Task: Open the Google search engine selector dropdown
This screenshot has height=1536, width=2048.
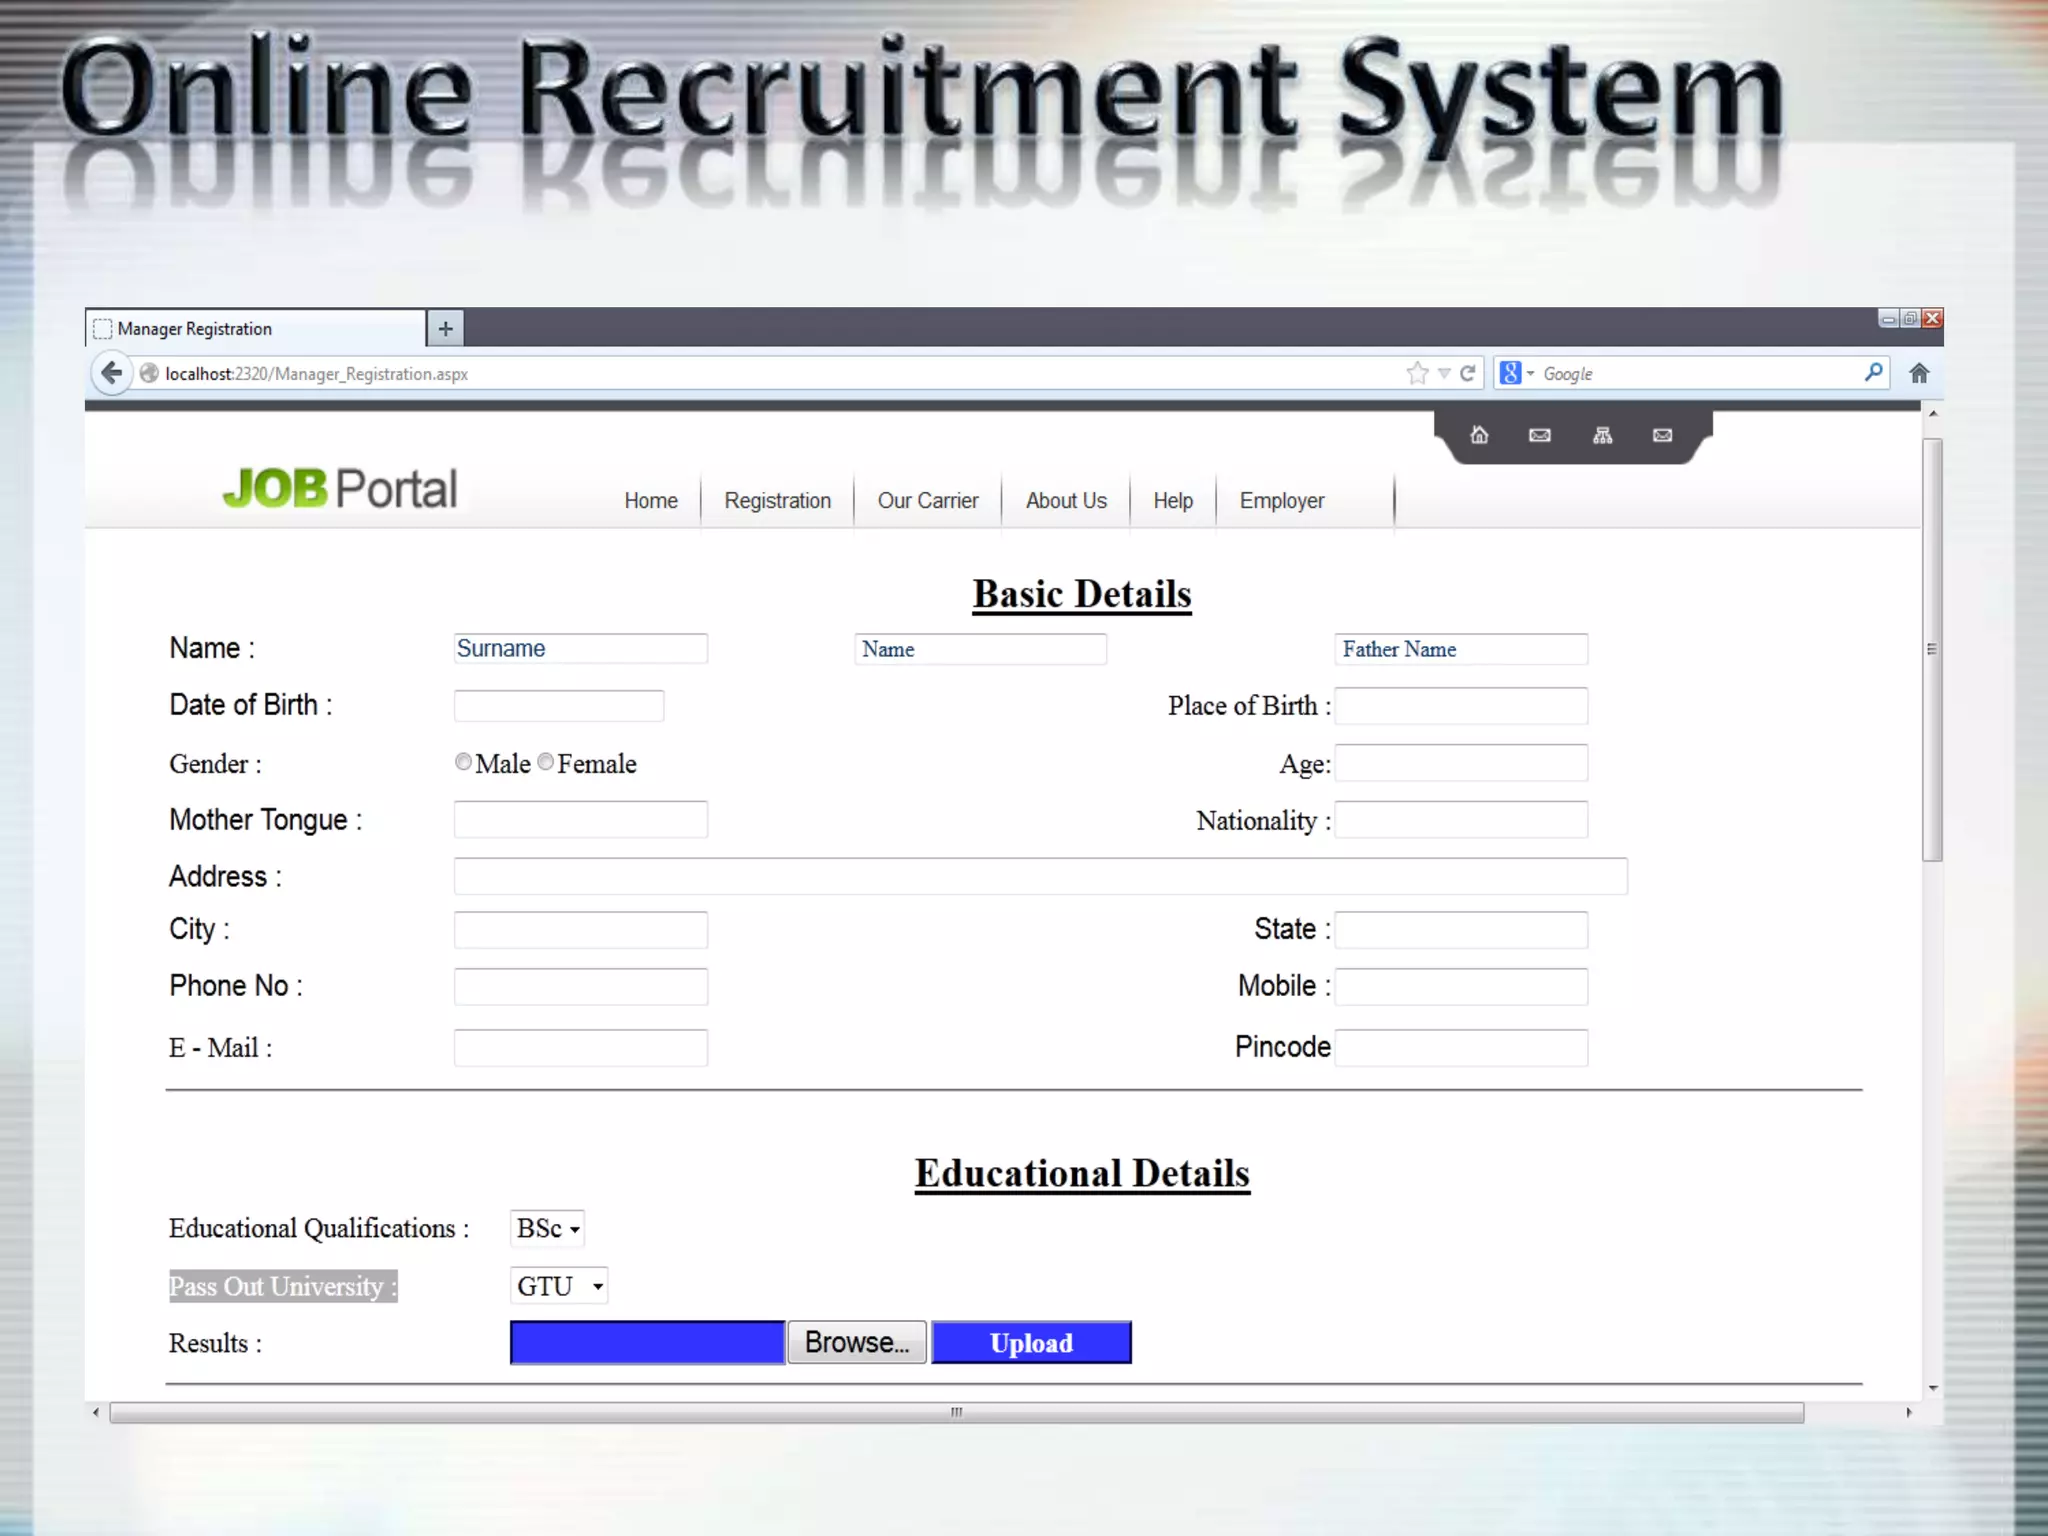Action: 1517,373
